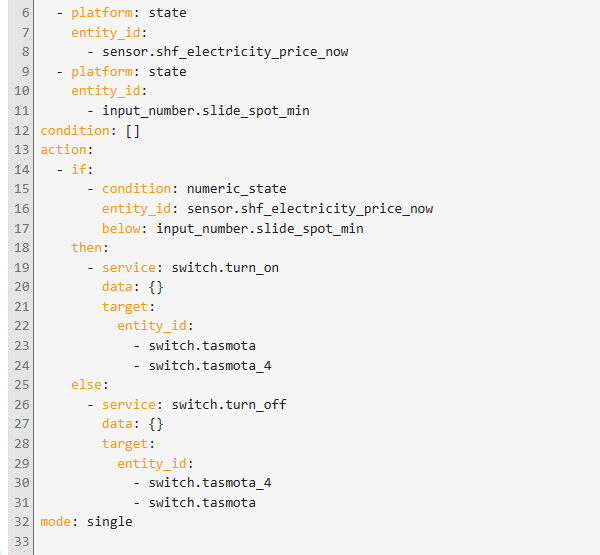Click line number 18 in the gutter
This screenshot has width=600, height=555.
pos(21,247)
